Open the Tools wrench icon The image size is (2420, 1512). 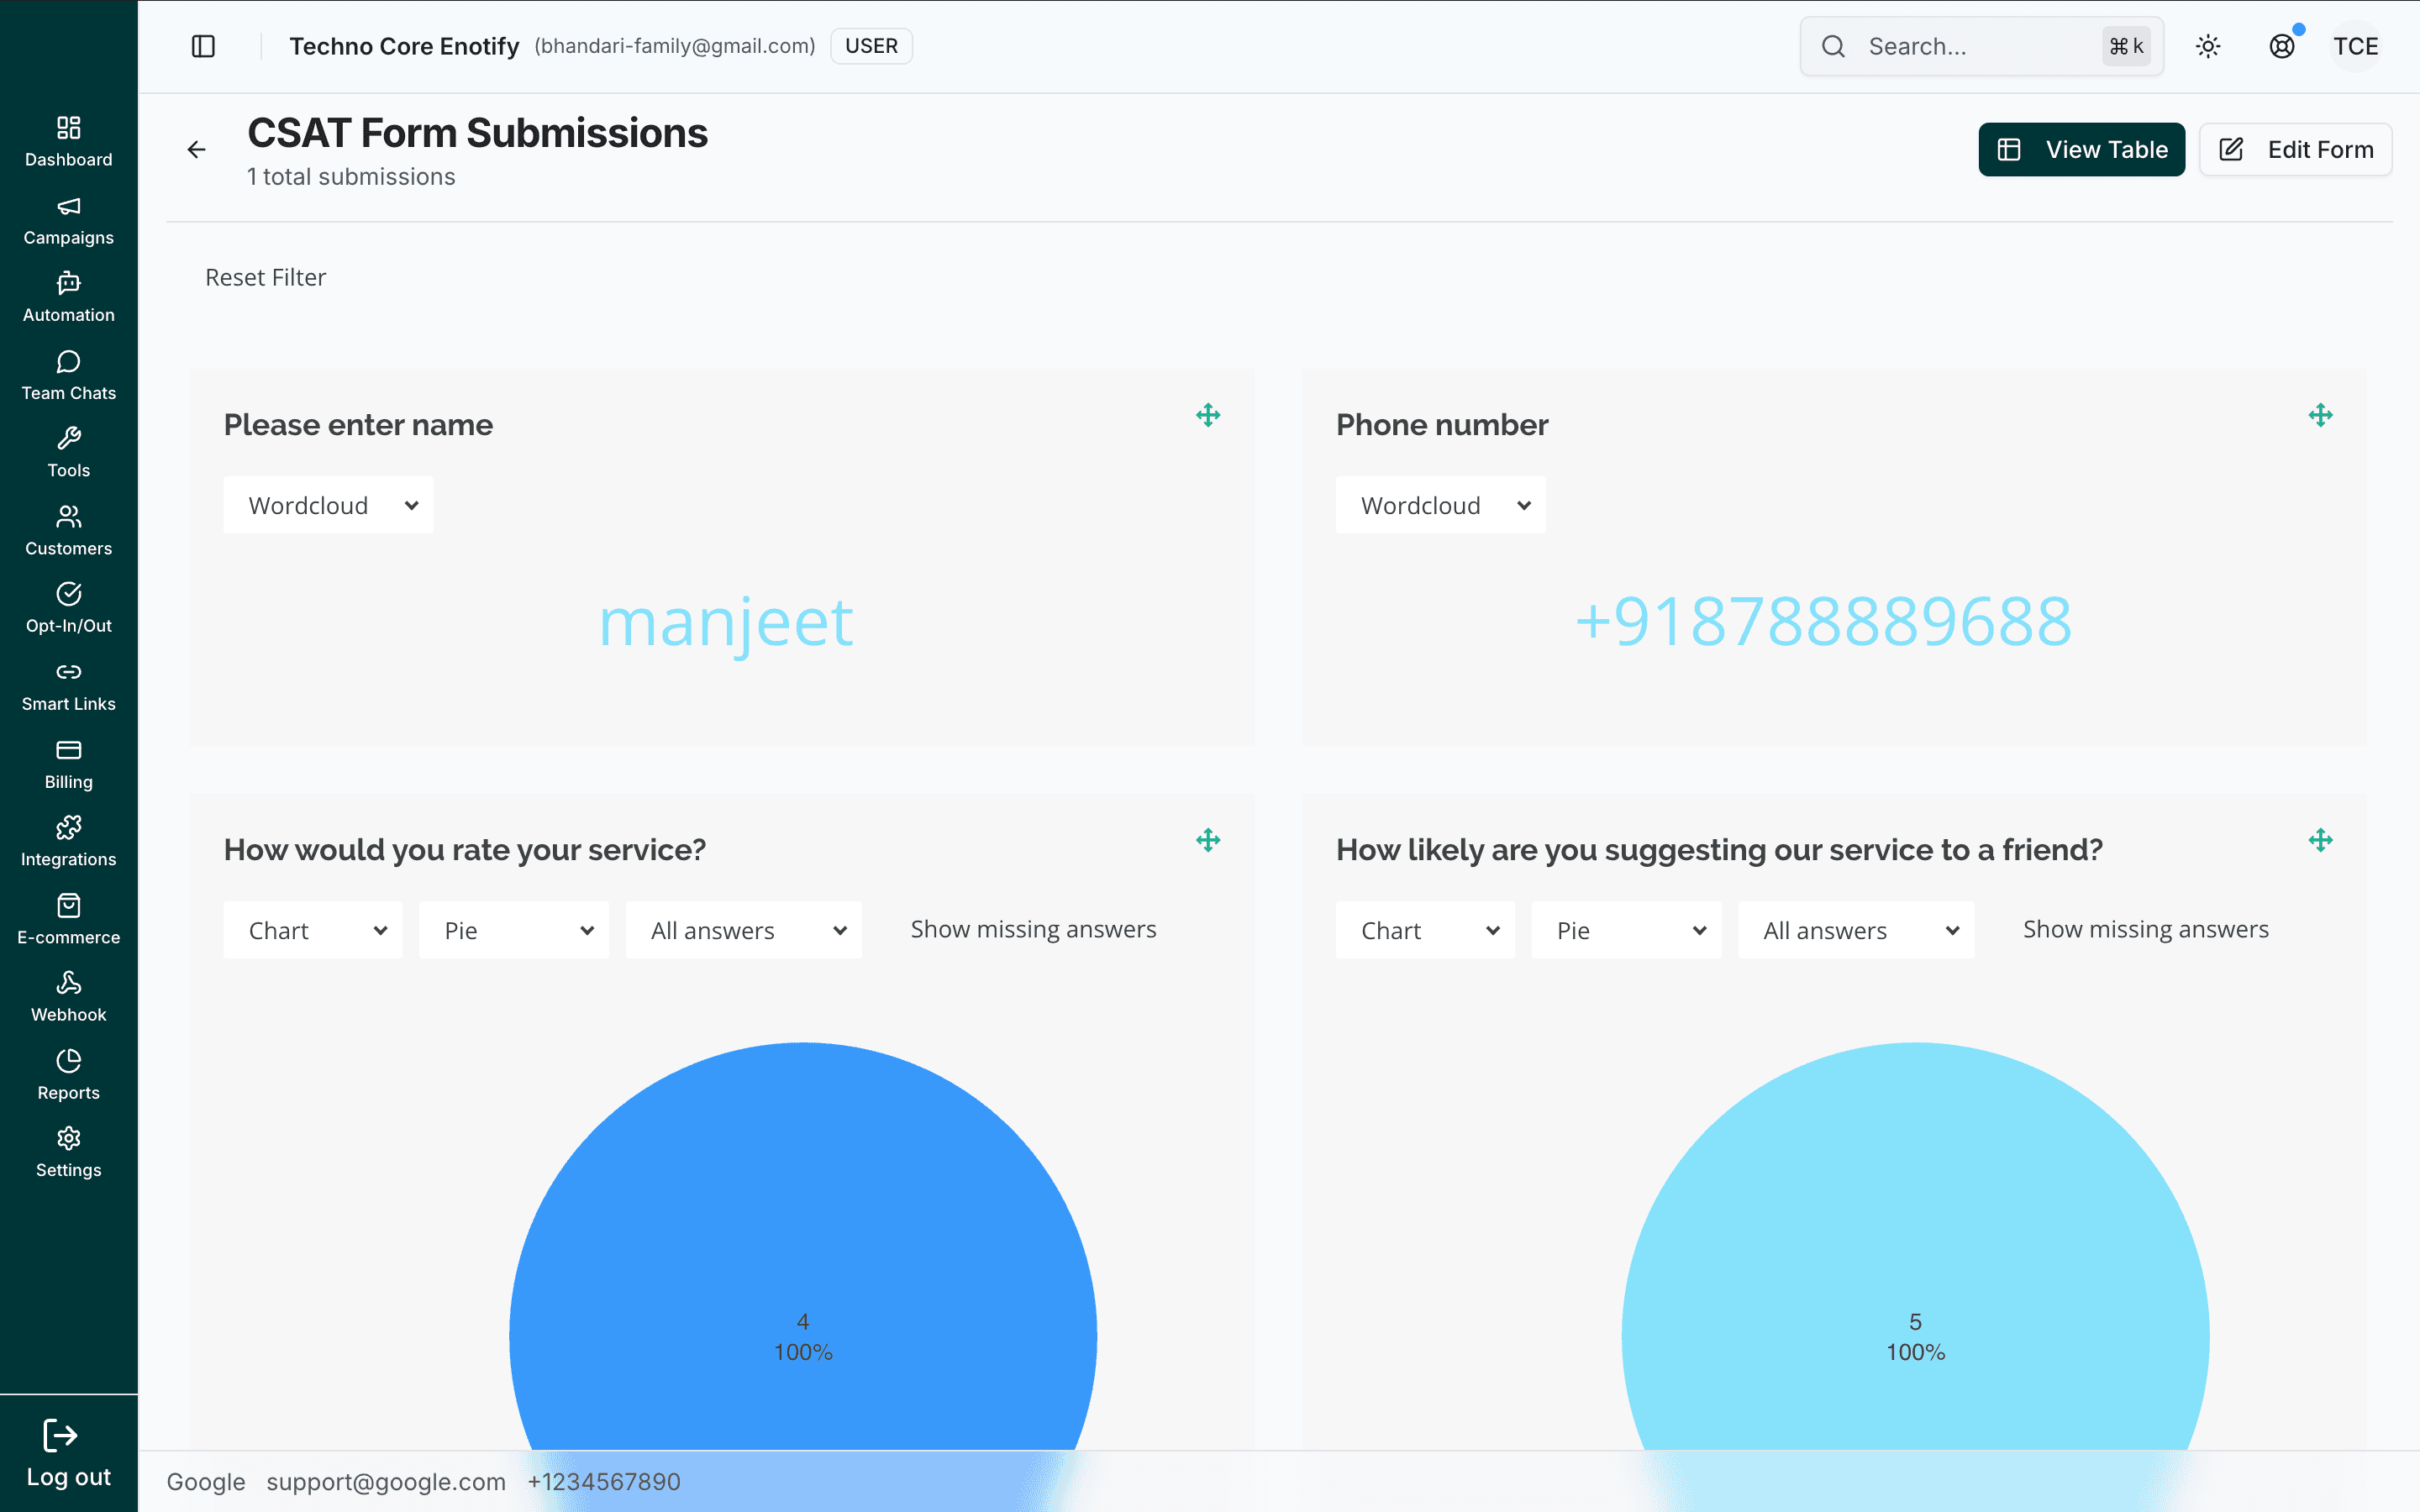(x=68, y=438)
